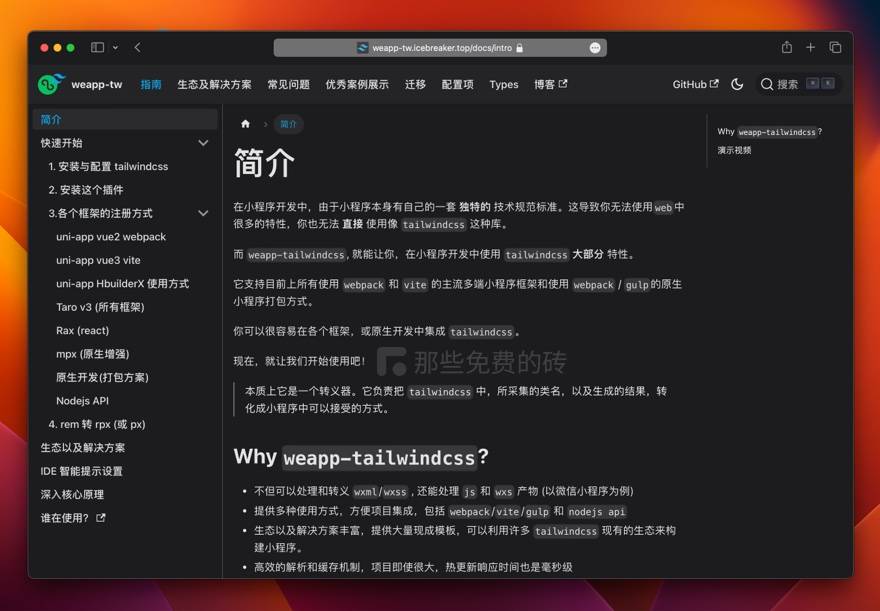Click the browser share icon
Image resolution: width=880 pixels, height=611 pixels.
[786, 47]
